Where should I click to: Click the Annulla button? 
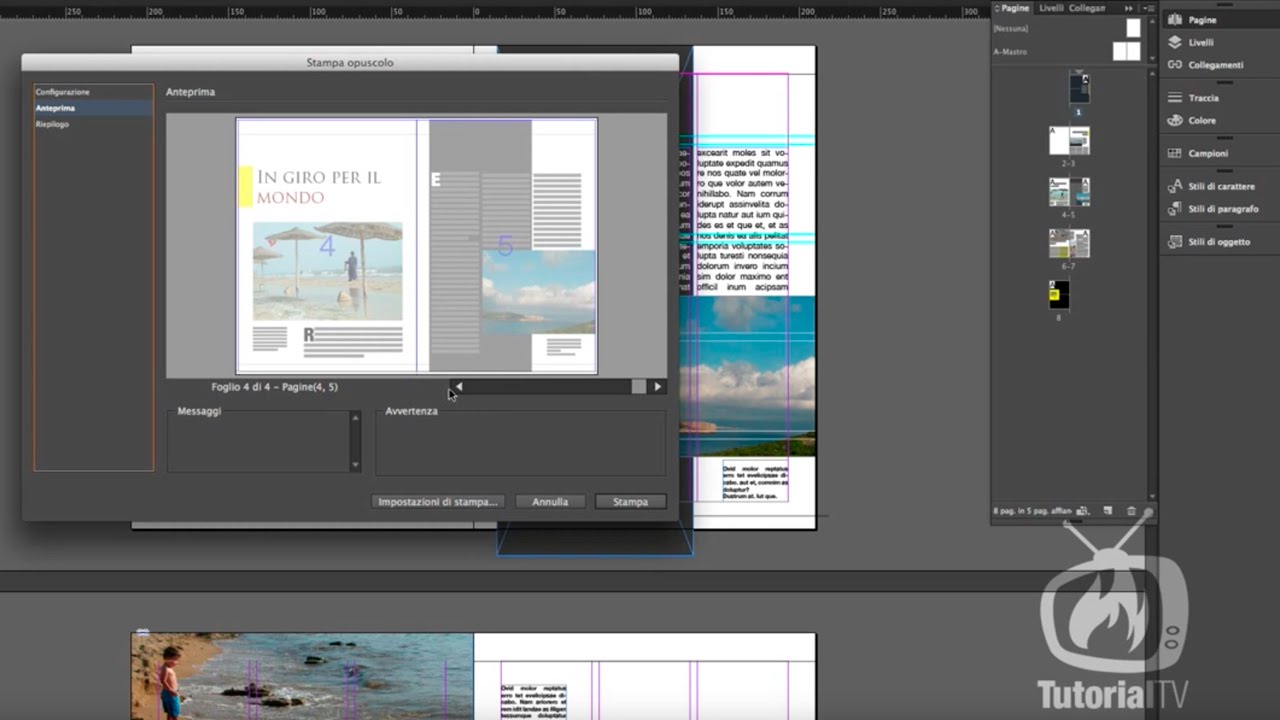pyautogui.click(x=550, y=502)
